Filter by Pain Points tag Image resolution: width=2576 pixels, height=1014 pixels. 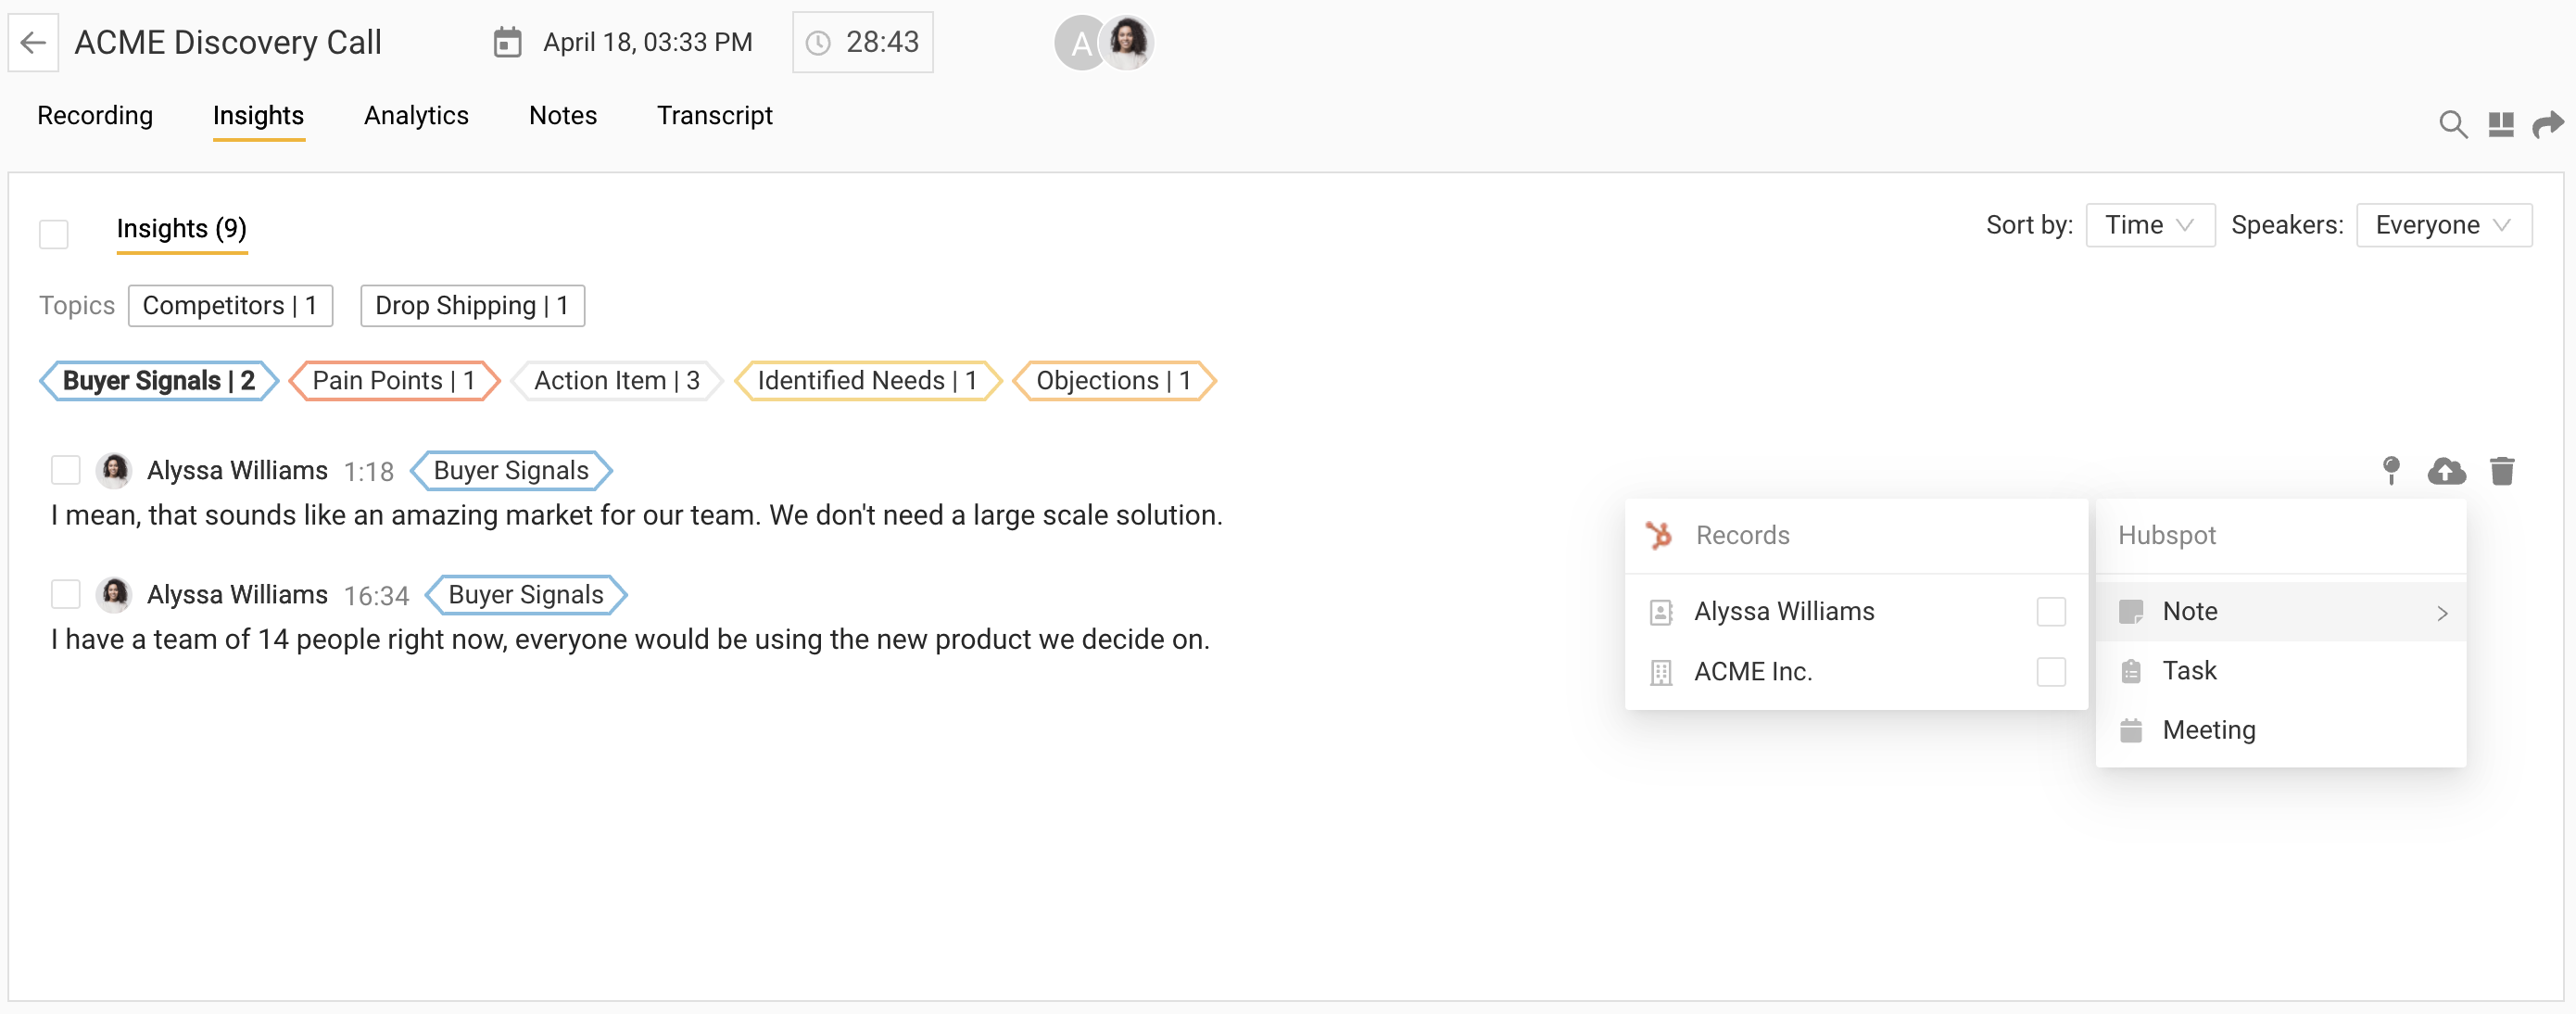(x=393, y=380)
